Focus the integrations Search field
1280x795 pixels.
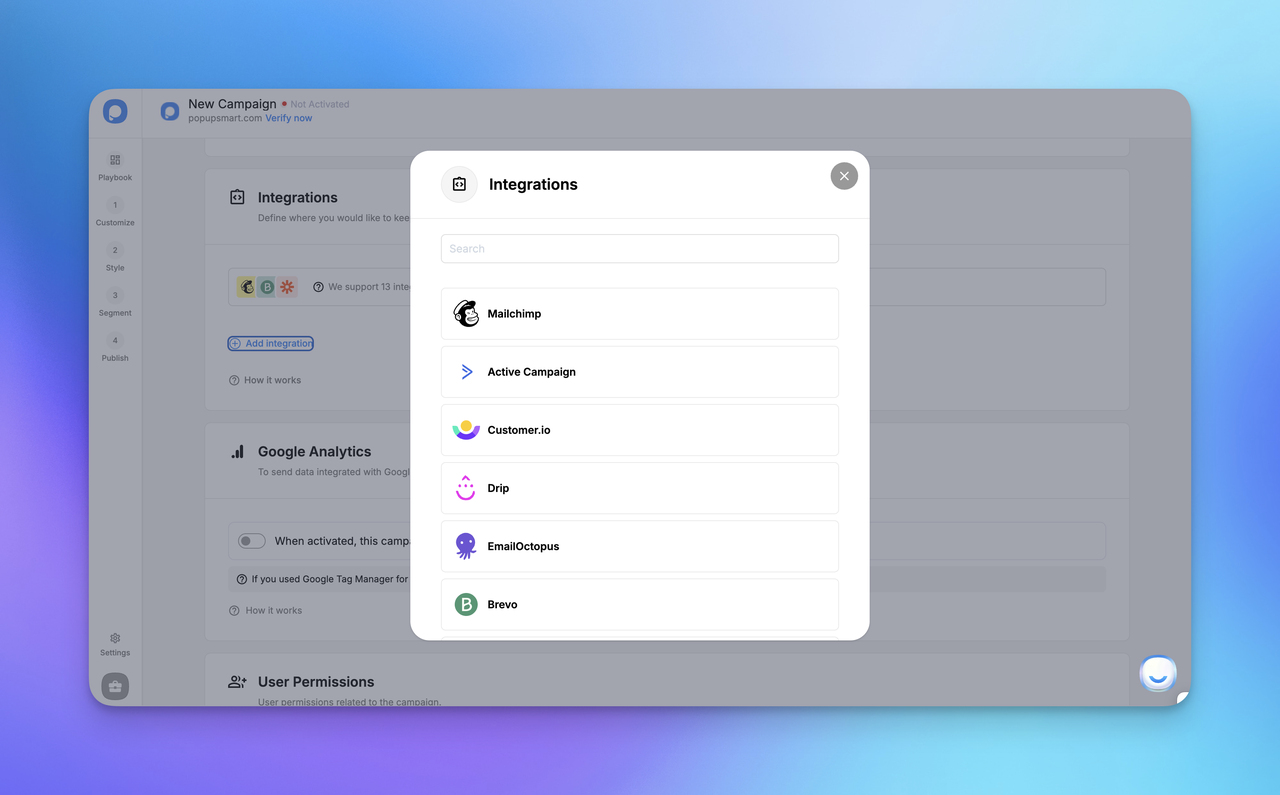coord(639,249)
